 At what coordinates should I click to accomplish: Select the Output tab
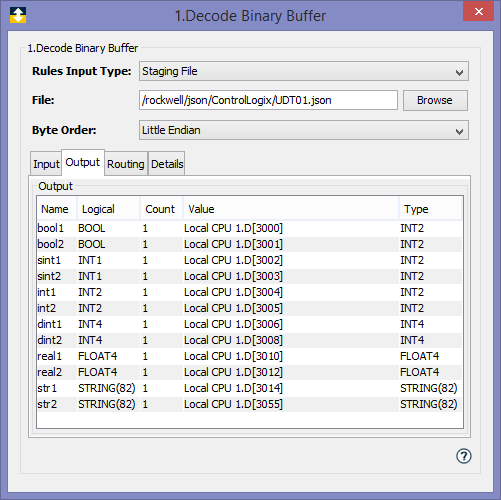[83, 162]
